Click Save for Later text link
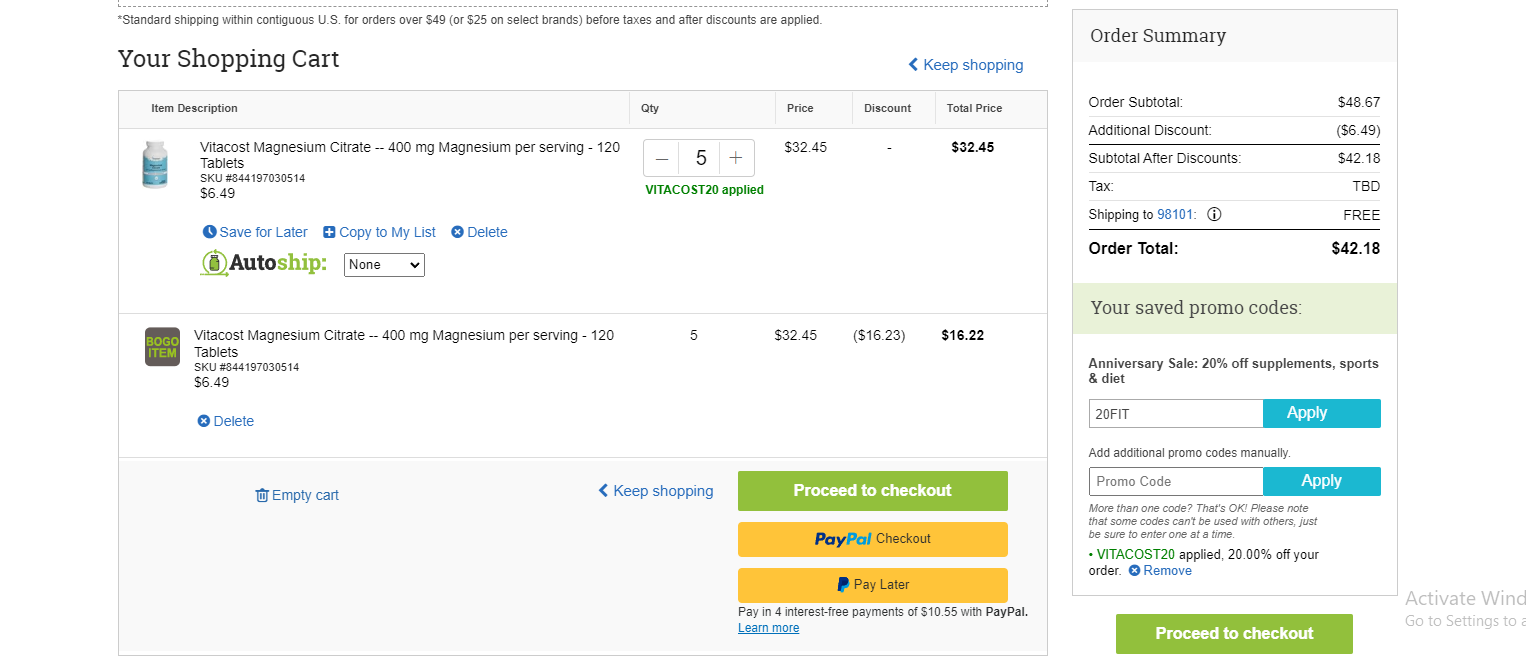 [x=263, y=232]
